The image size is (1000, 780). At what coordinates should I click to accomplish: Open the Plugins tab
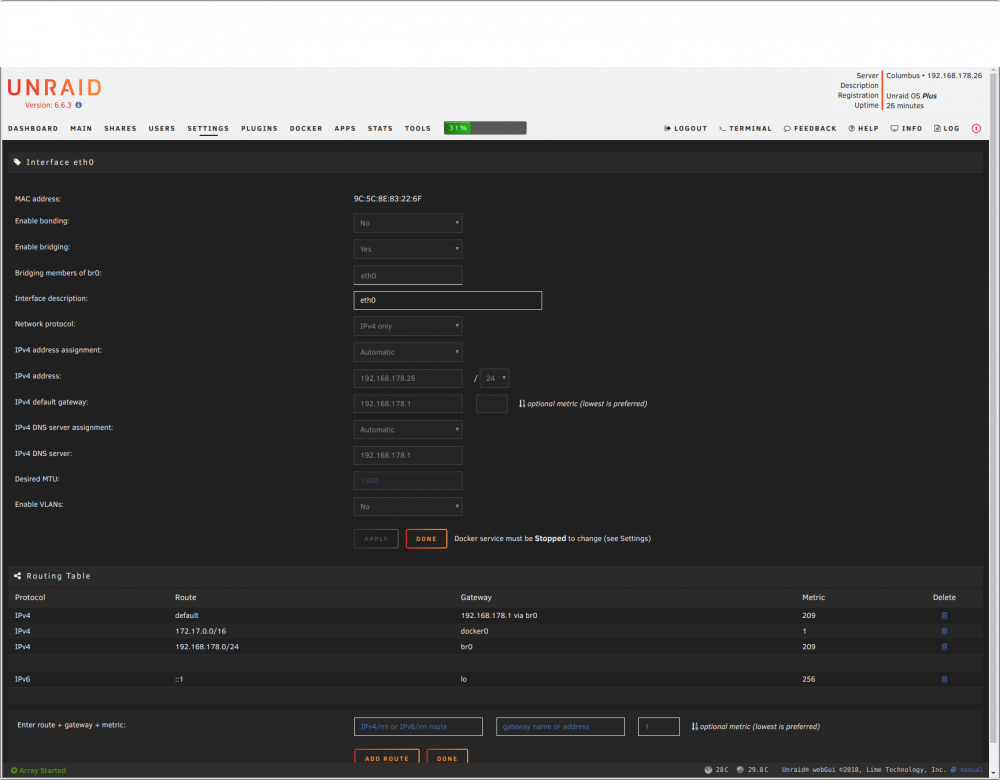tap(260, 128)
